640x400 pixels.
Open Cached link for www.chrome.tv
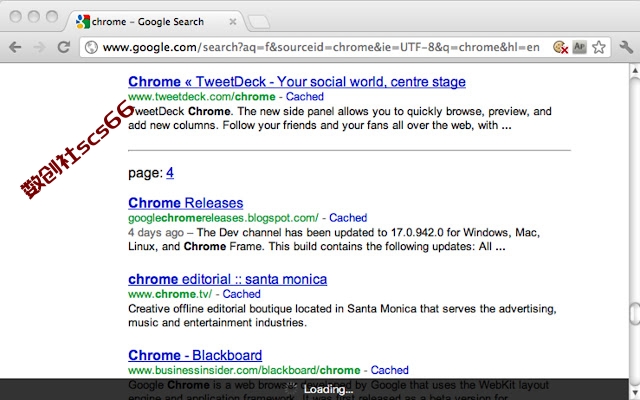click(x=241, y=294)
